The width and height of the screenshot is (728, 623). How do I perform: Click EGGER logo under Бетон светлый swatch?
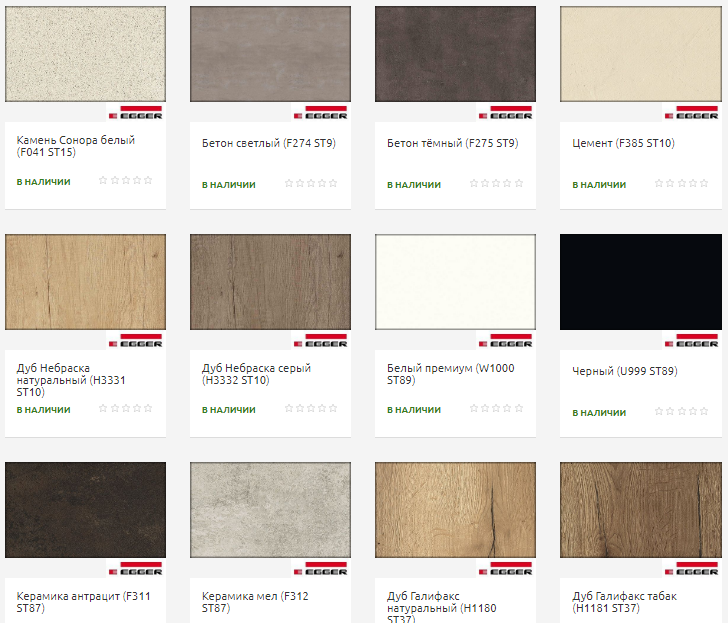click(x=322, y=113)
